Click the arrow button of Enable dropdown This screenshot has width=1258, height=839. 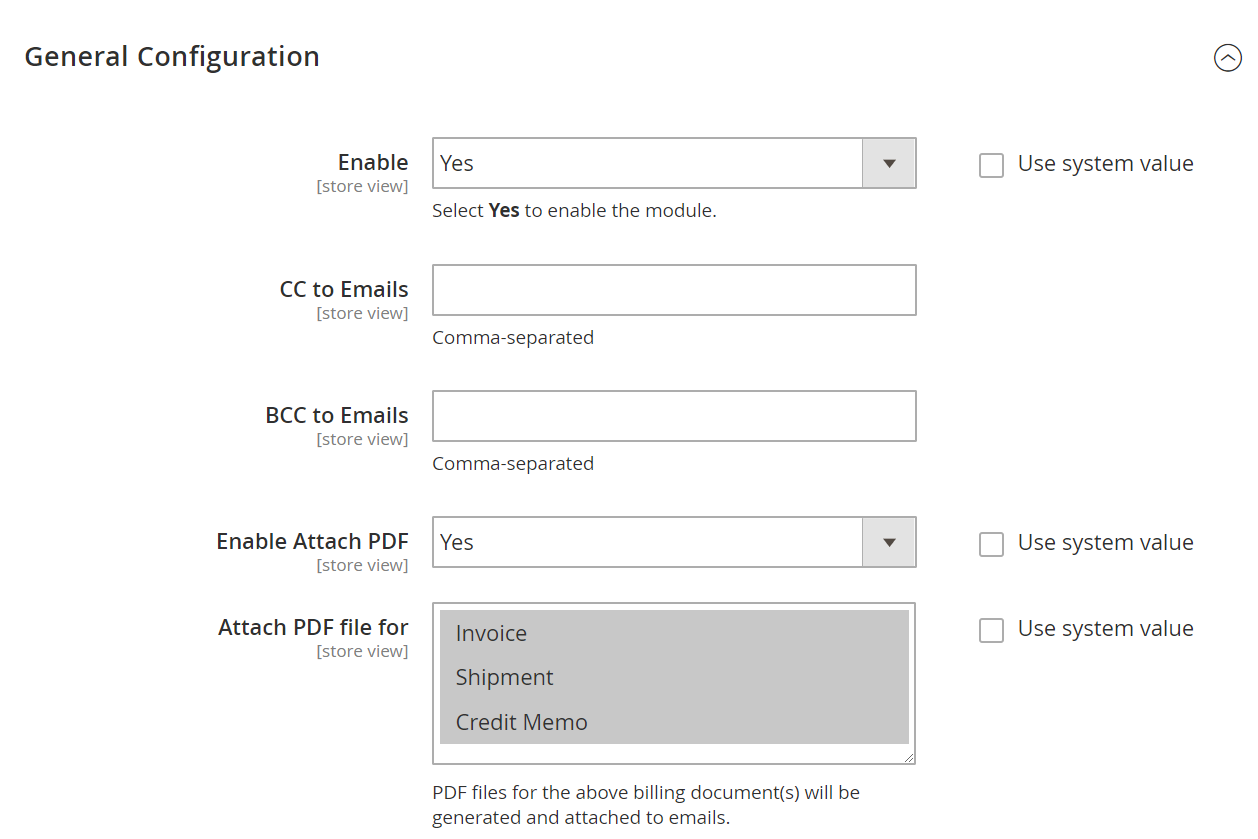(x=889, y=163)
